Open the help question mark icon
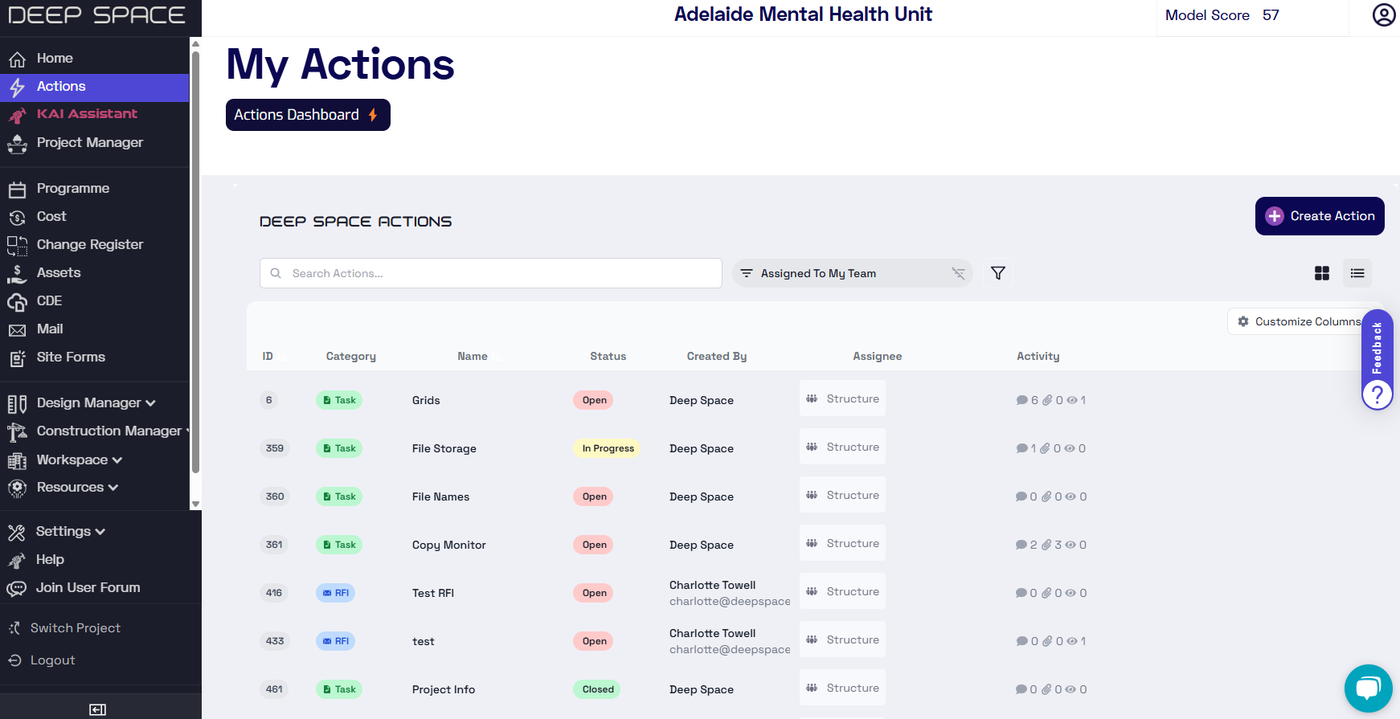 click(1377, 393)
